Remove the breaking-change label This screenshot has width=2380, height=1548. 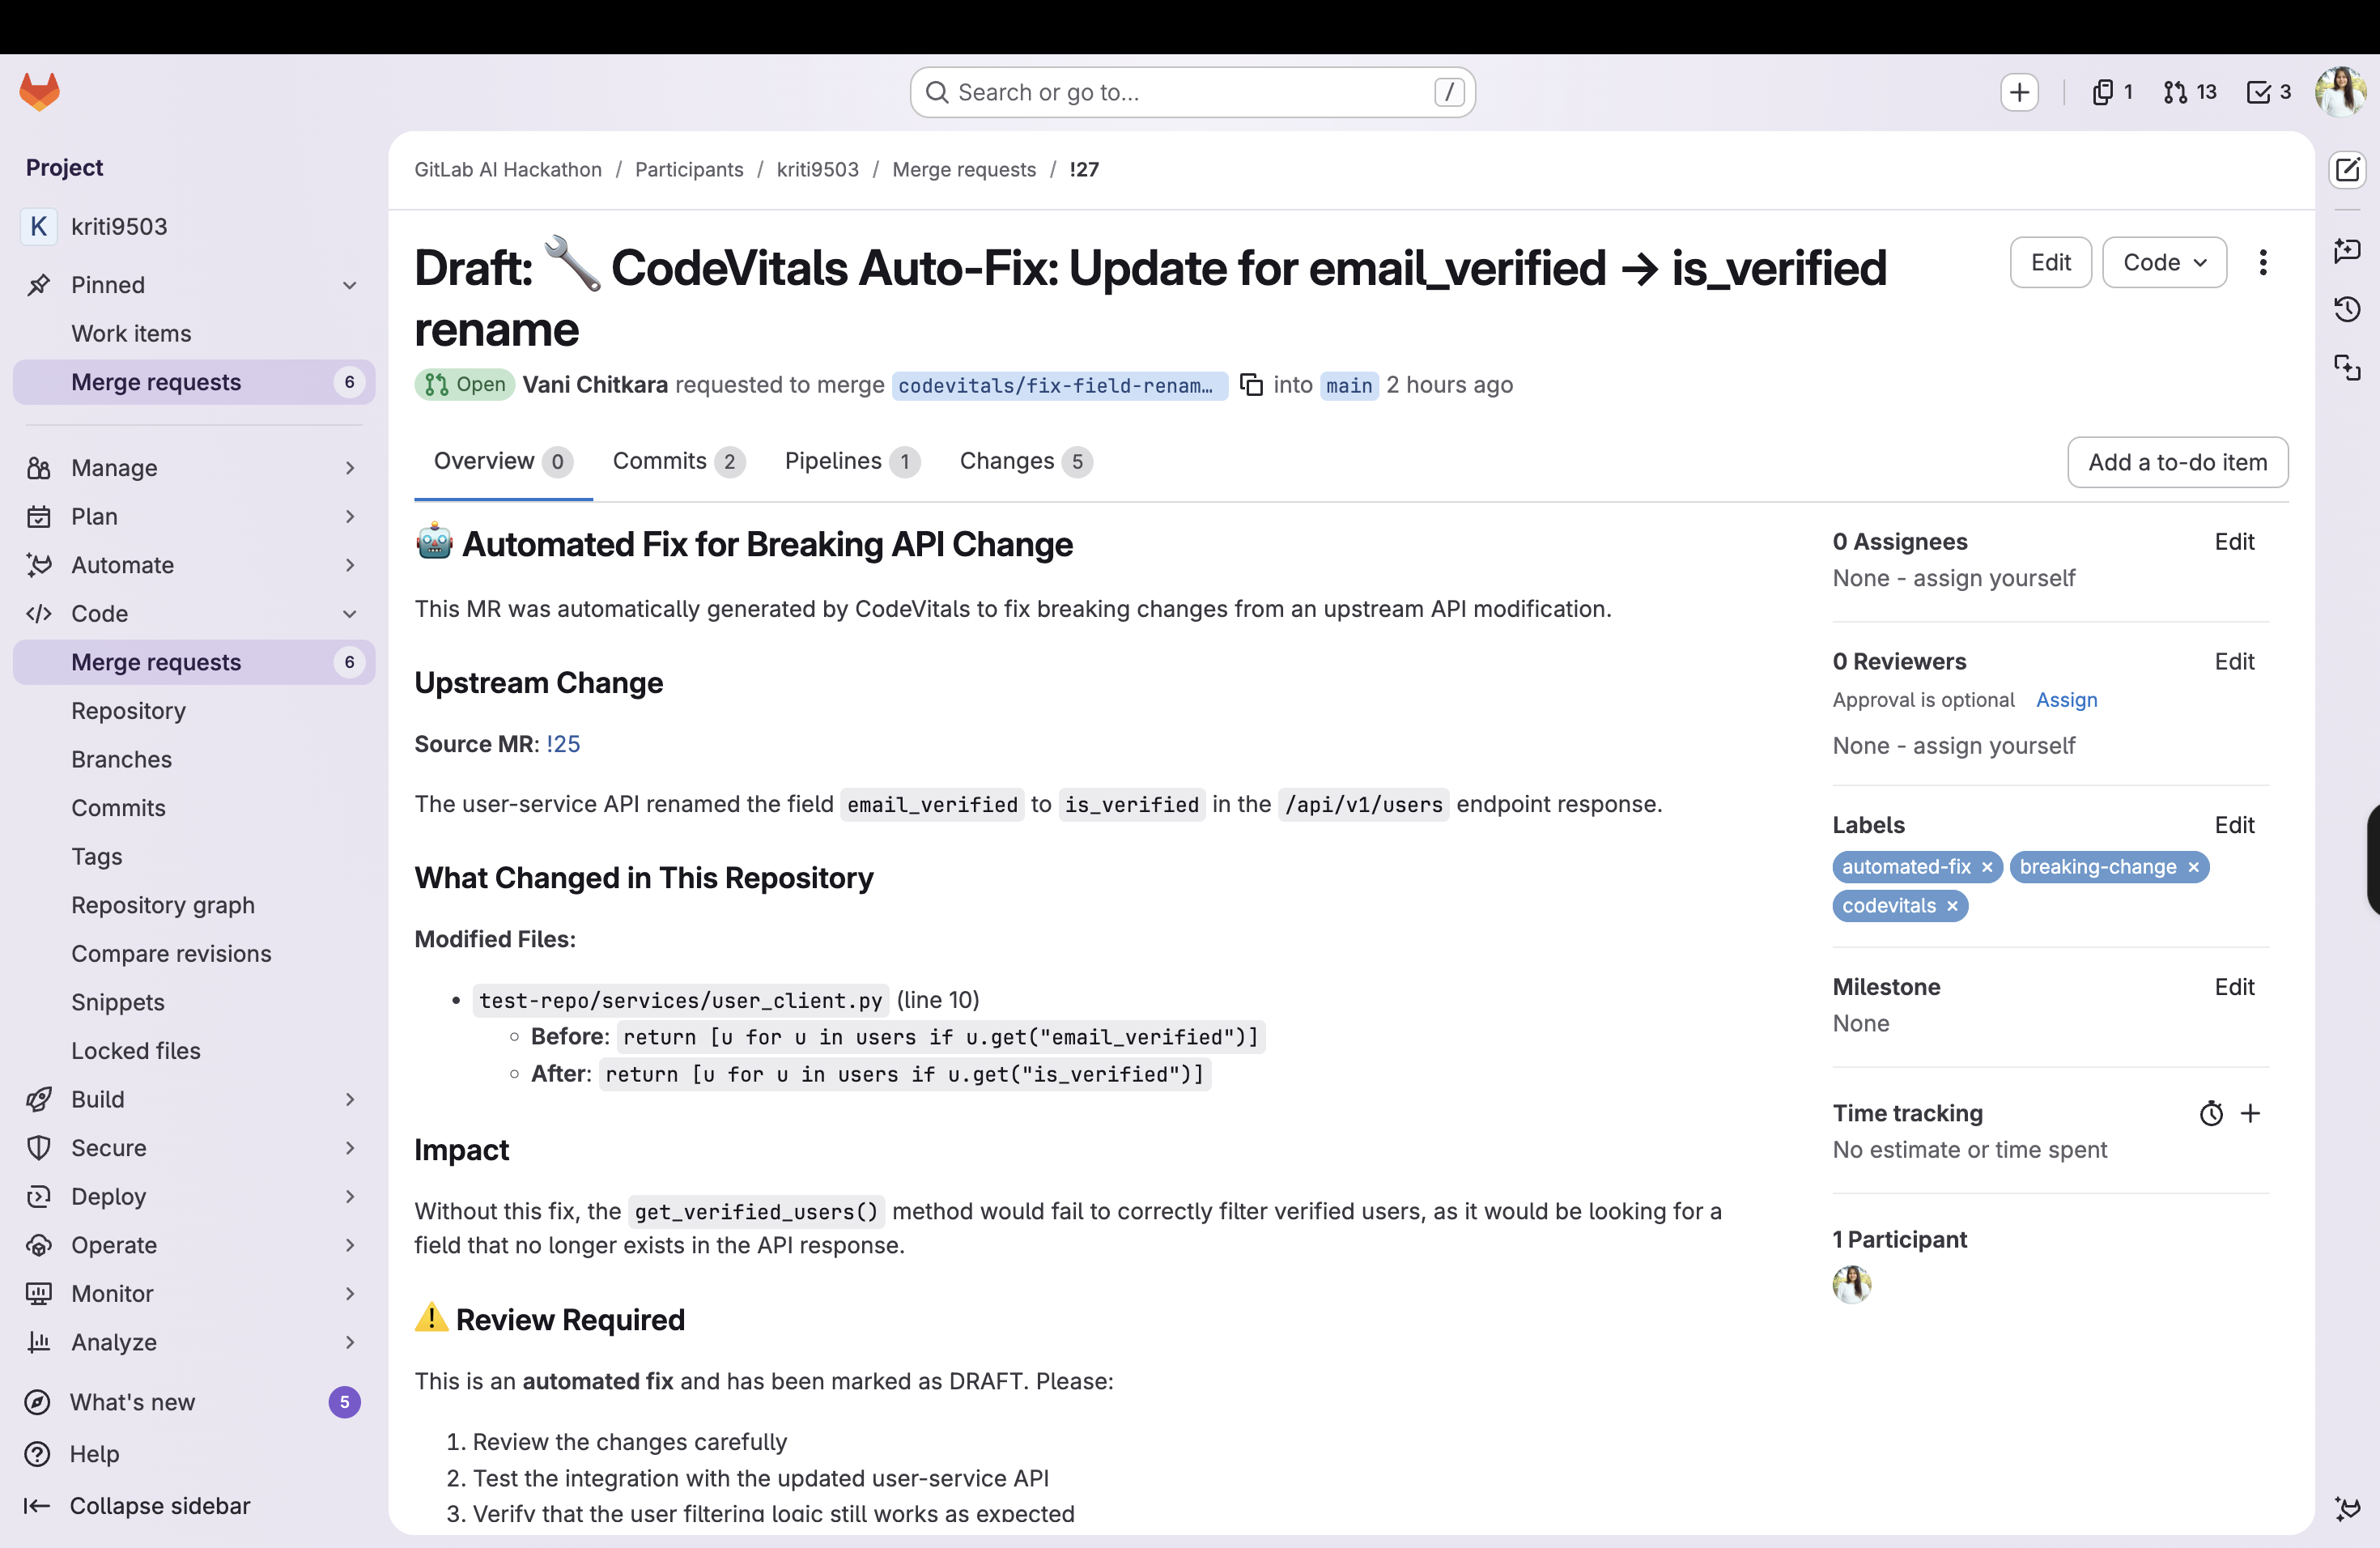(2193, 867)
